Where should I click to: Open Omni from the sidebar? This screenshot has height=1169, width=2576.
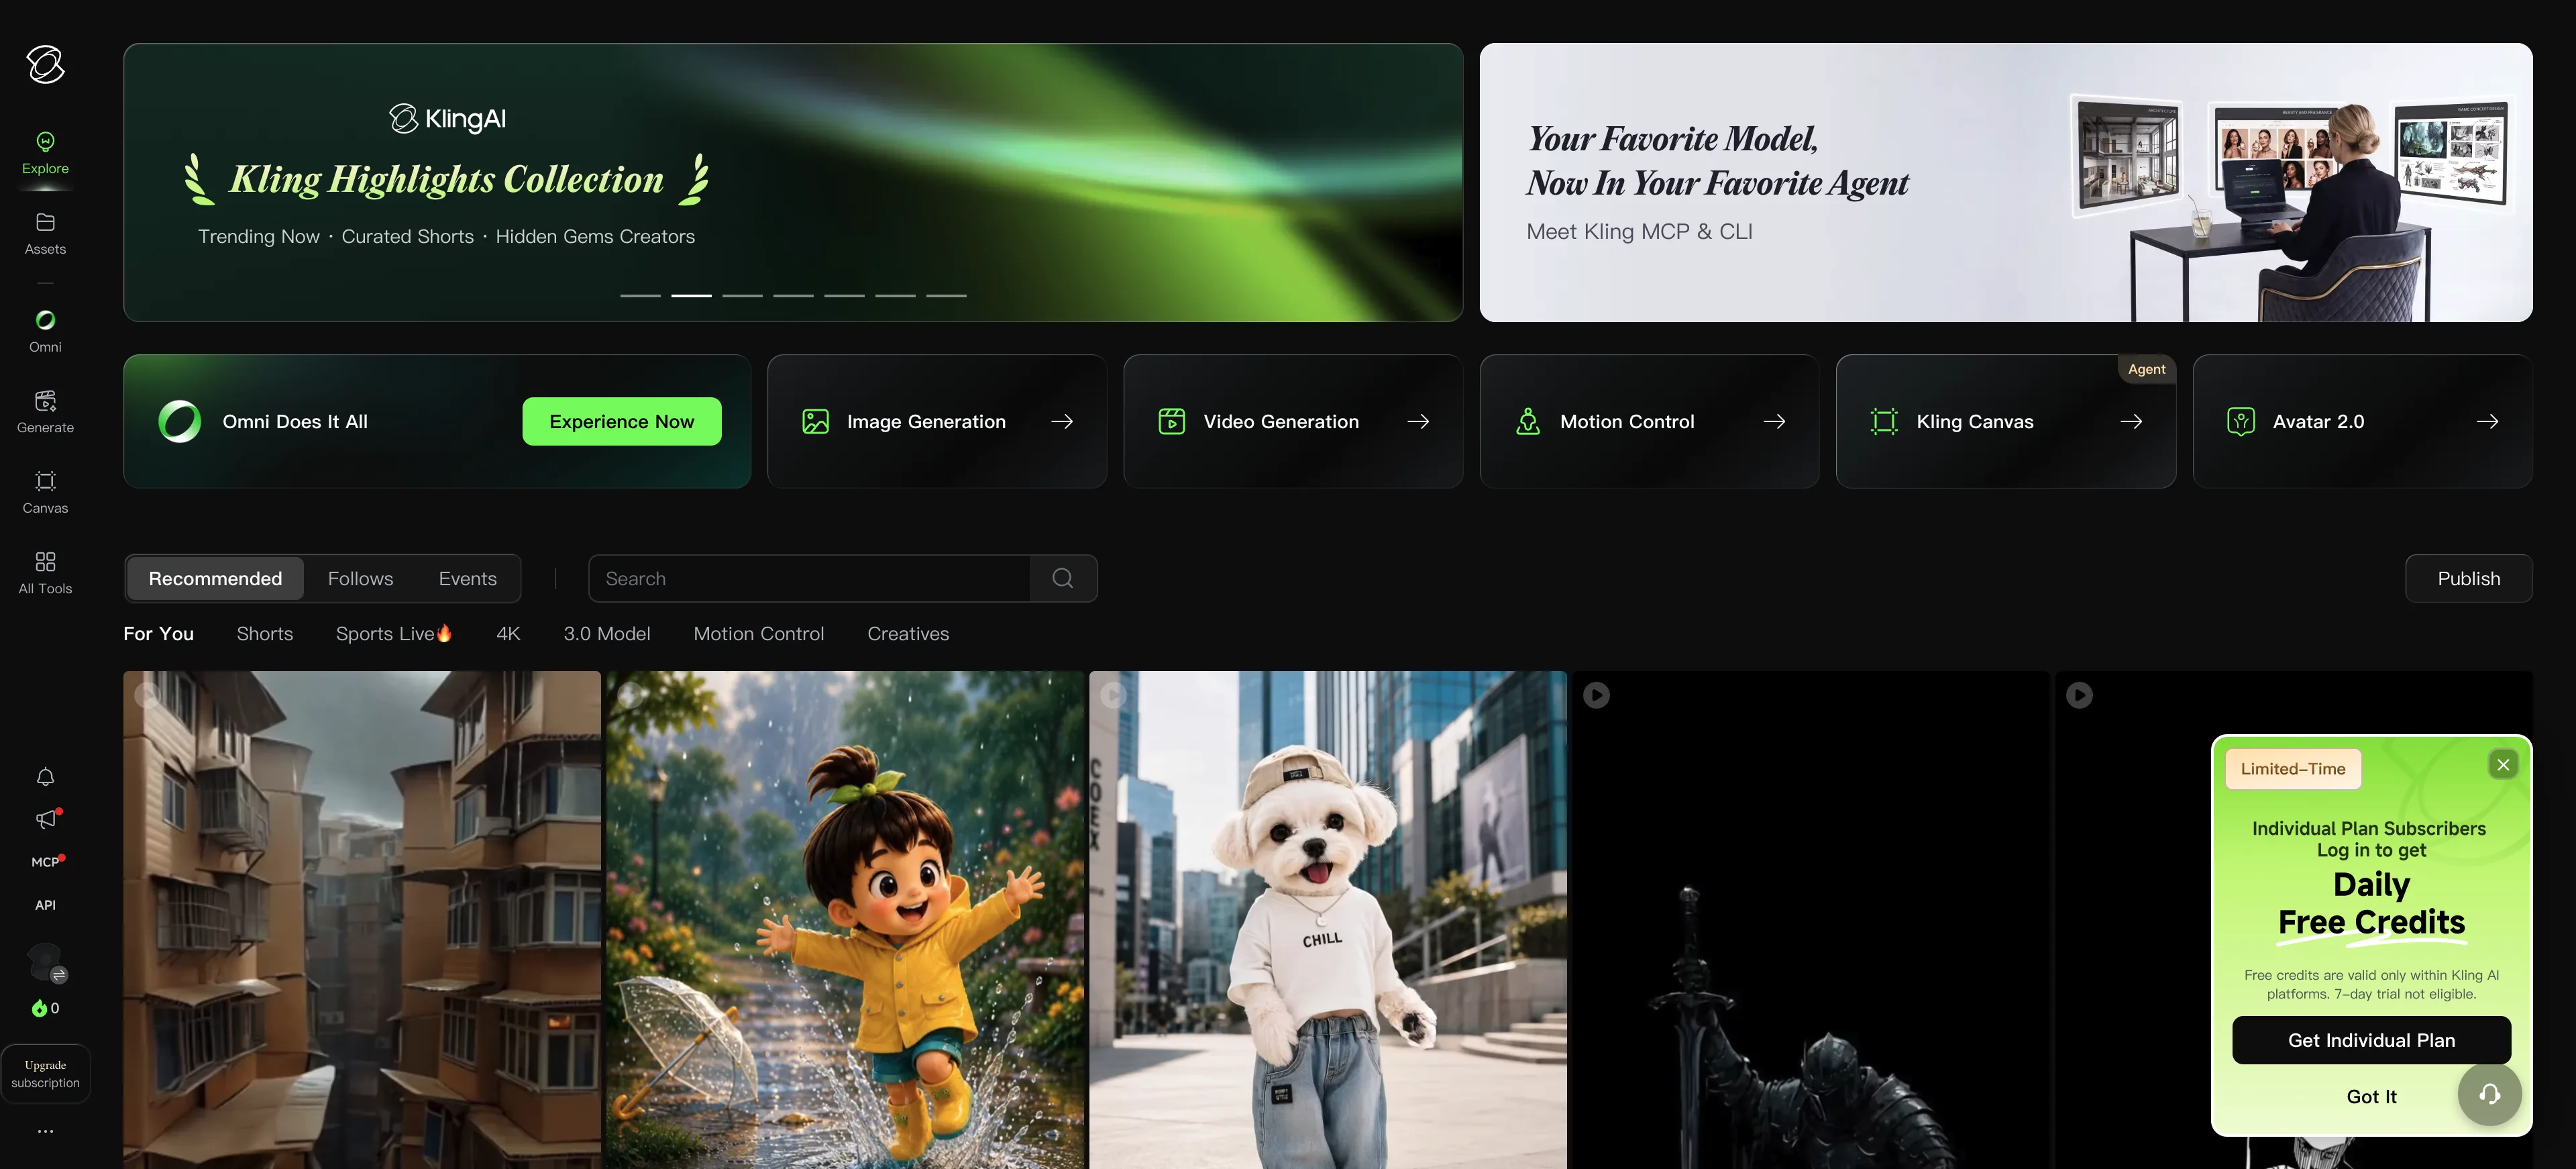pyautogui.click(x=45, y=332)
